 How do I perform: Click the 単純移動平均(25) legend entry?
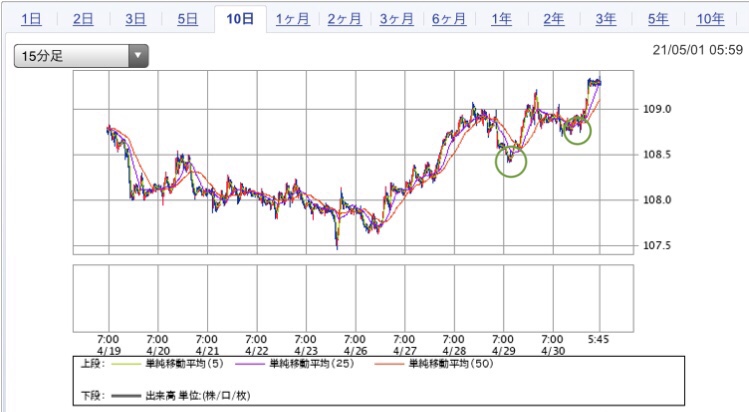(x=312, y=364)
